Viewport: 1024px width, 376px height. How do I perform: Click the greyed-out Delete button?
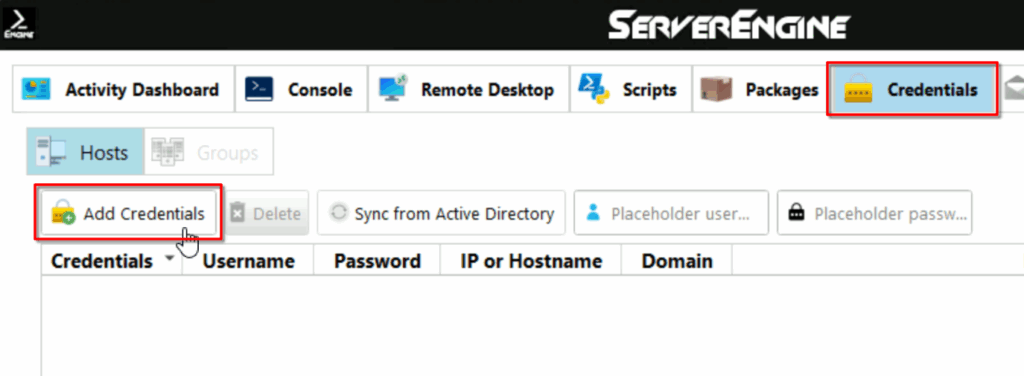(x=267, y=213)
